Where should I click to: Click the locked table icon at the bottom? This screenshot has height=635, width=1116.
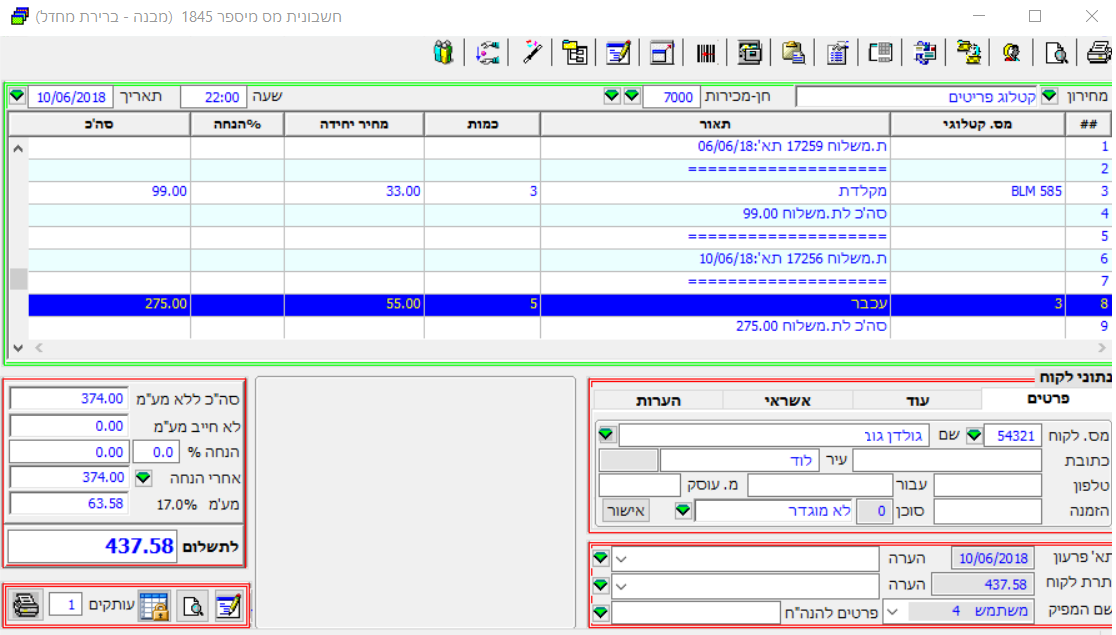[154, 606]
